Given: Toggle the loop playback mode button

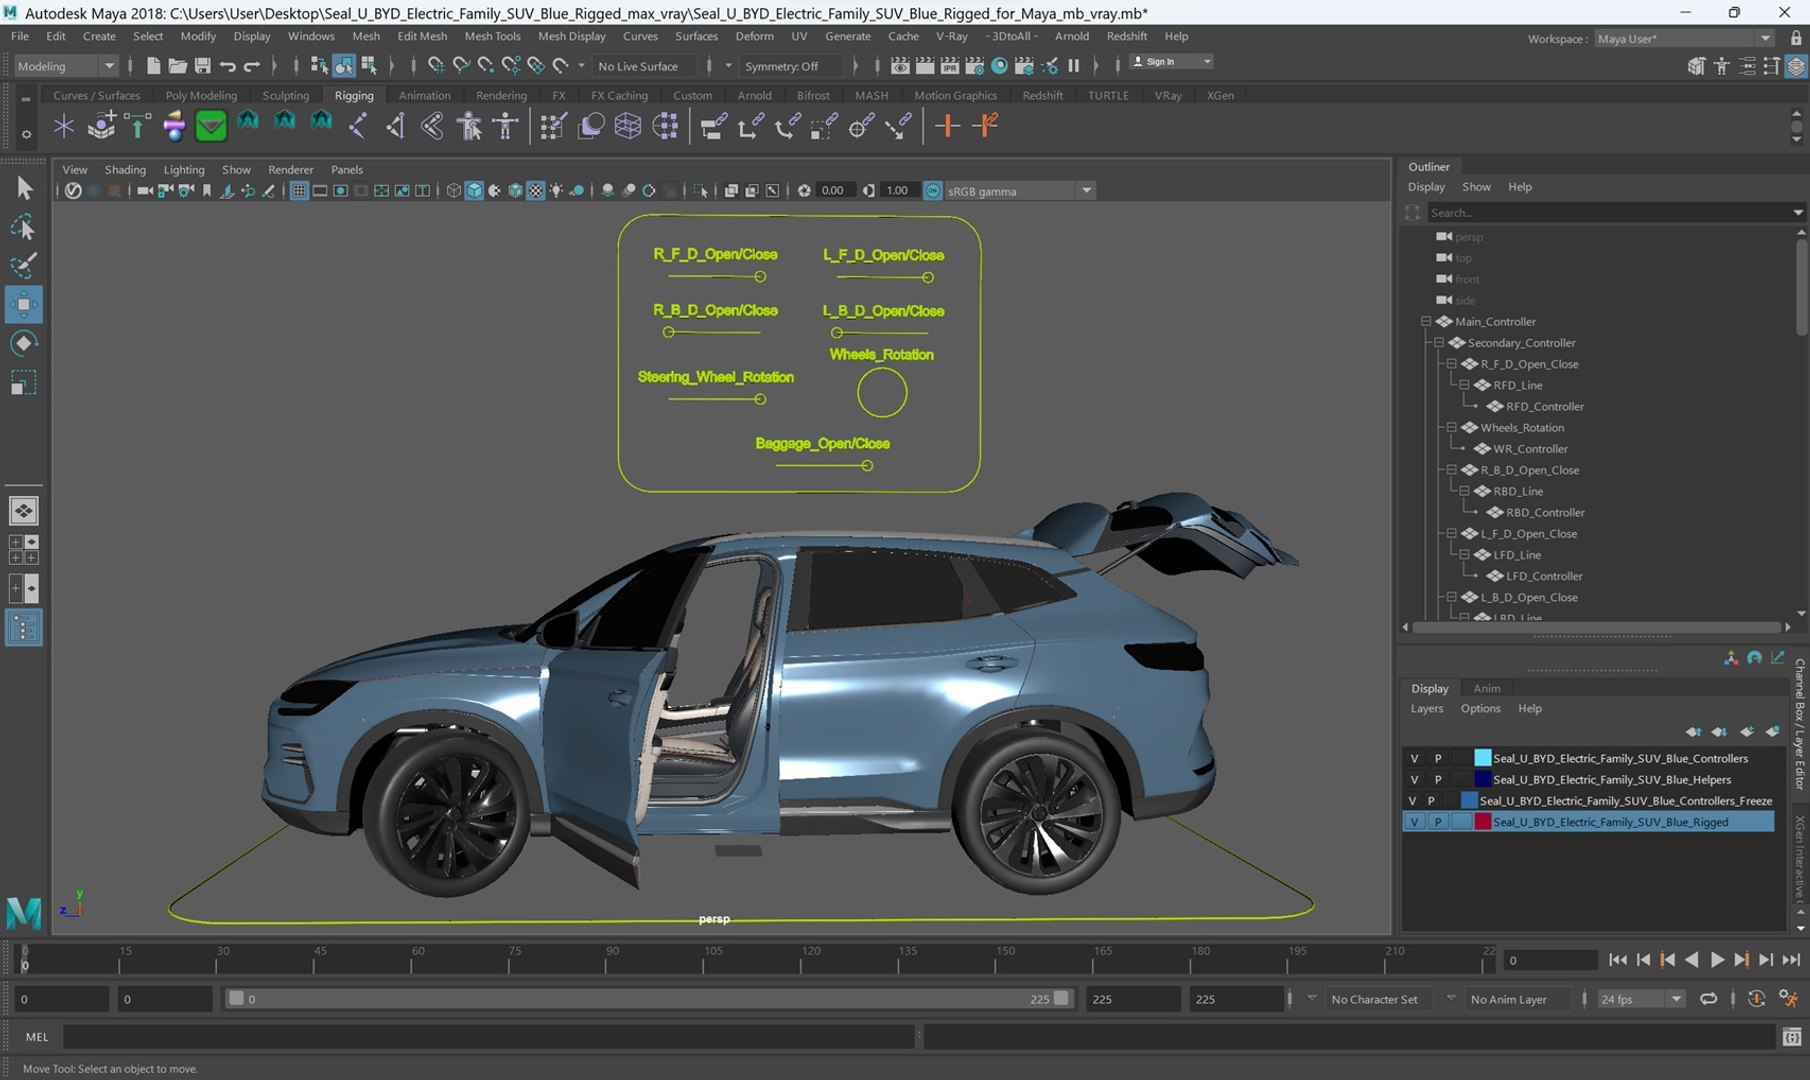Looking at the screenshot, I should click(x=1708, y=999).
